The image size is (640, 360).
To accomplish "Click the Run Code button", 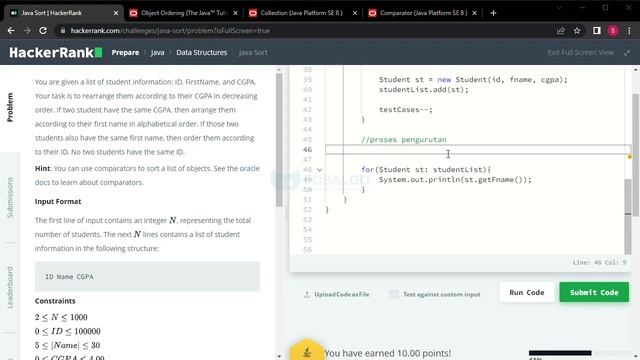I will click(527, 292).
